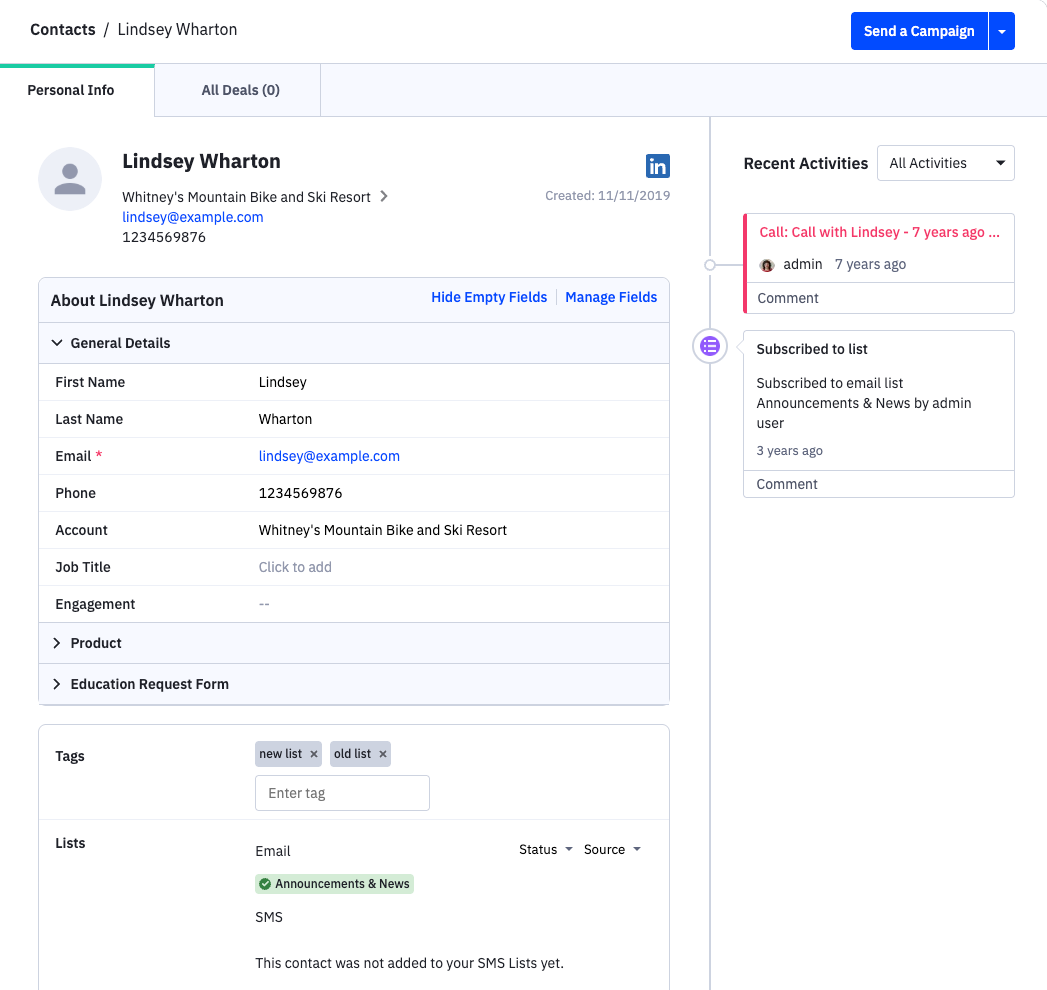Image resolution: width=1047 pixels, height=990 pixels.
Task: Switch to the All Deals (0) tab
Action: click(240, 90)
